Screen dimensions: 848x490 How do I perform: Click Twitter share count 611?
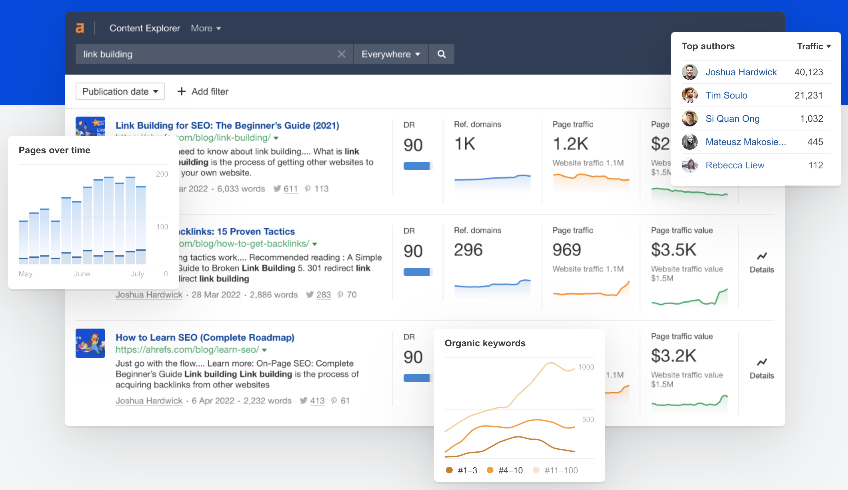click(x=290, y=189)
